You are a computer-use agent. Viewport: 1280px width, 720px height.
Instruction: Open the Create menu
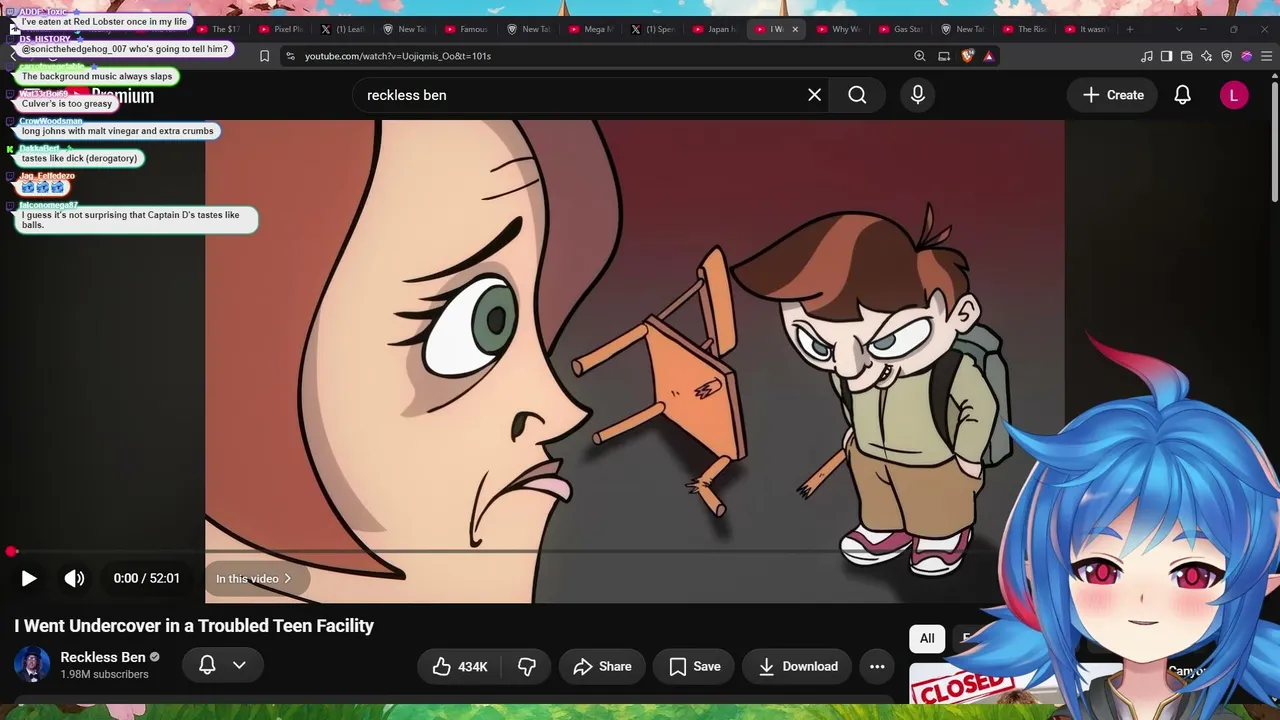click(x=1113, y=95)
